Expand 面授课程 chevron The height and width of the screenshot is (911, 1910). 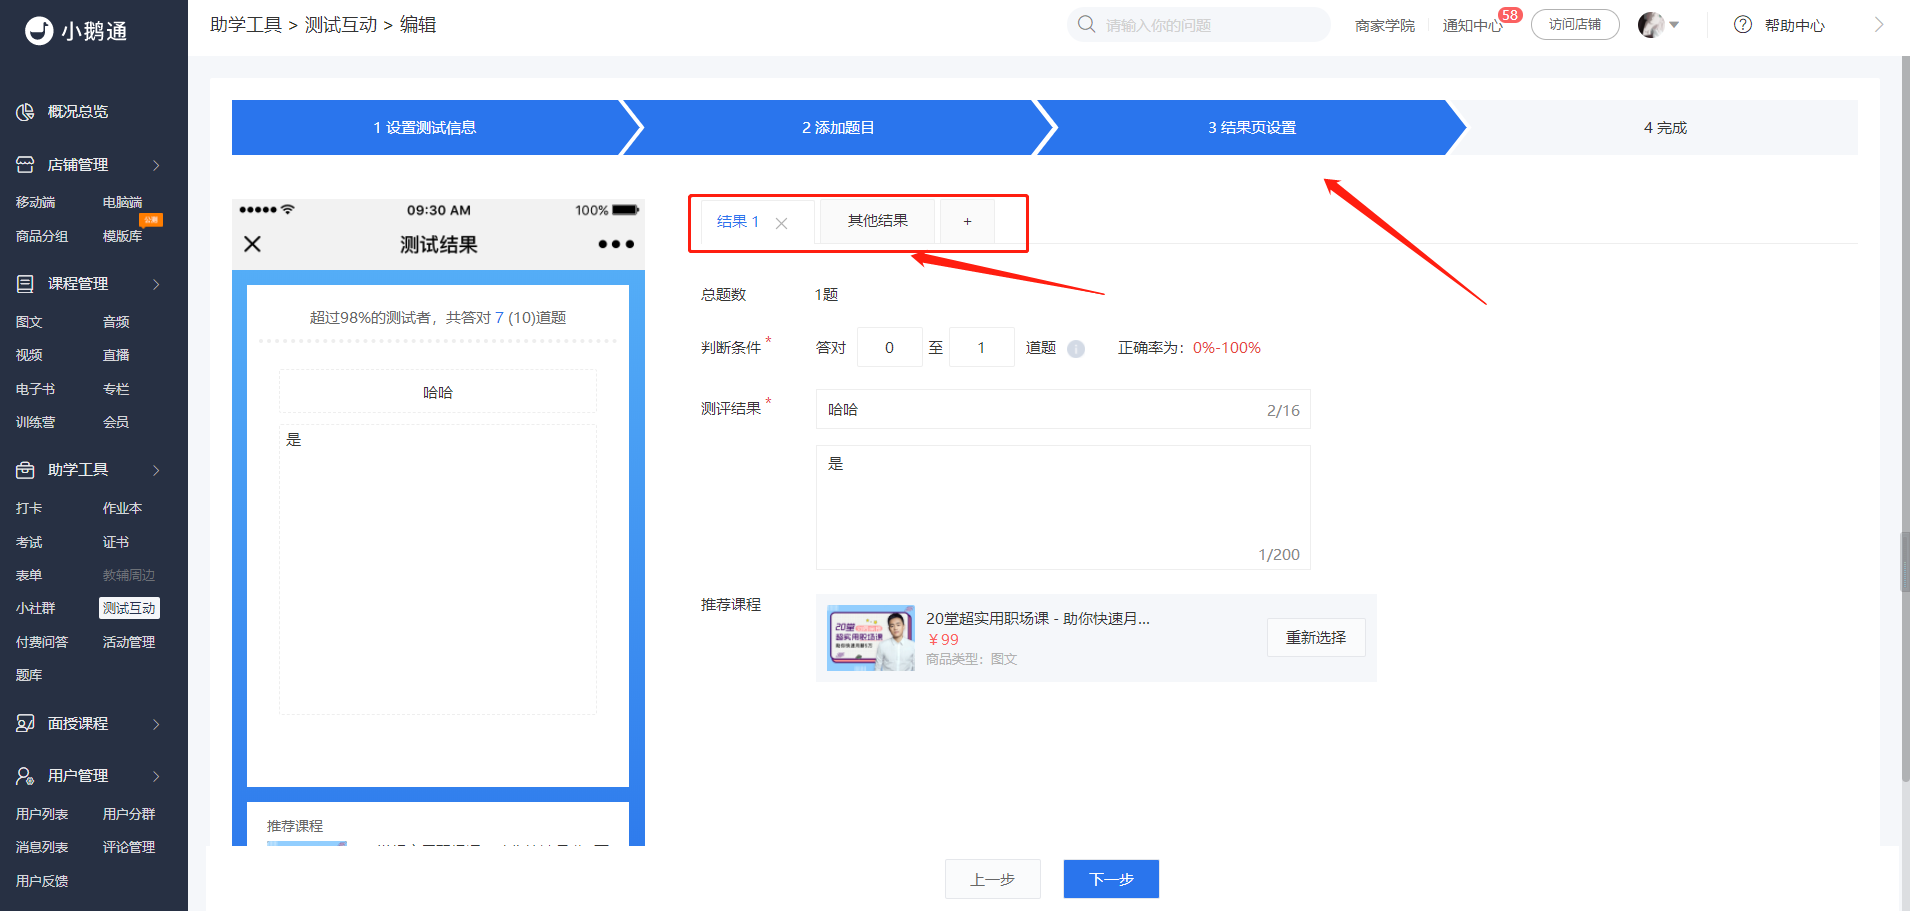156,724
